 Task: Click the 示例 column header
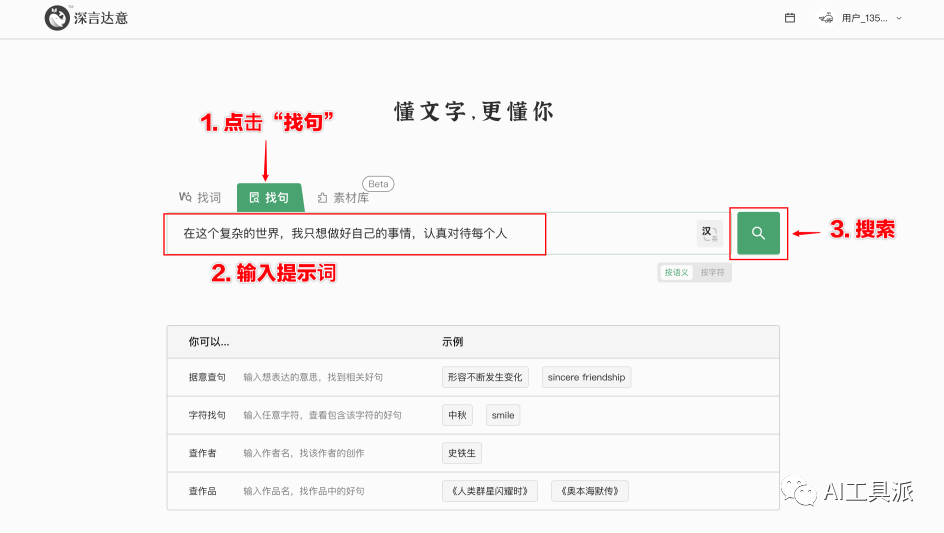pos(453,342)
